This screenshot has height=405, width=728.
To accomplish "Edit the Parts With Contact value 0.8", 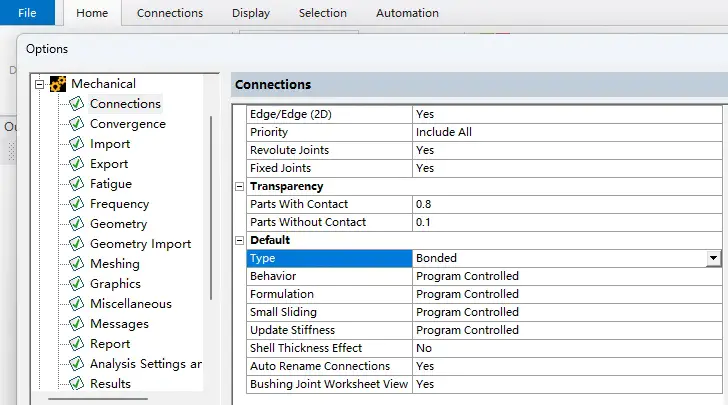I will (567, 204).
